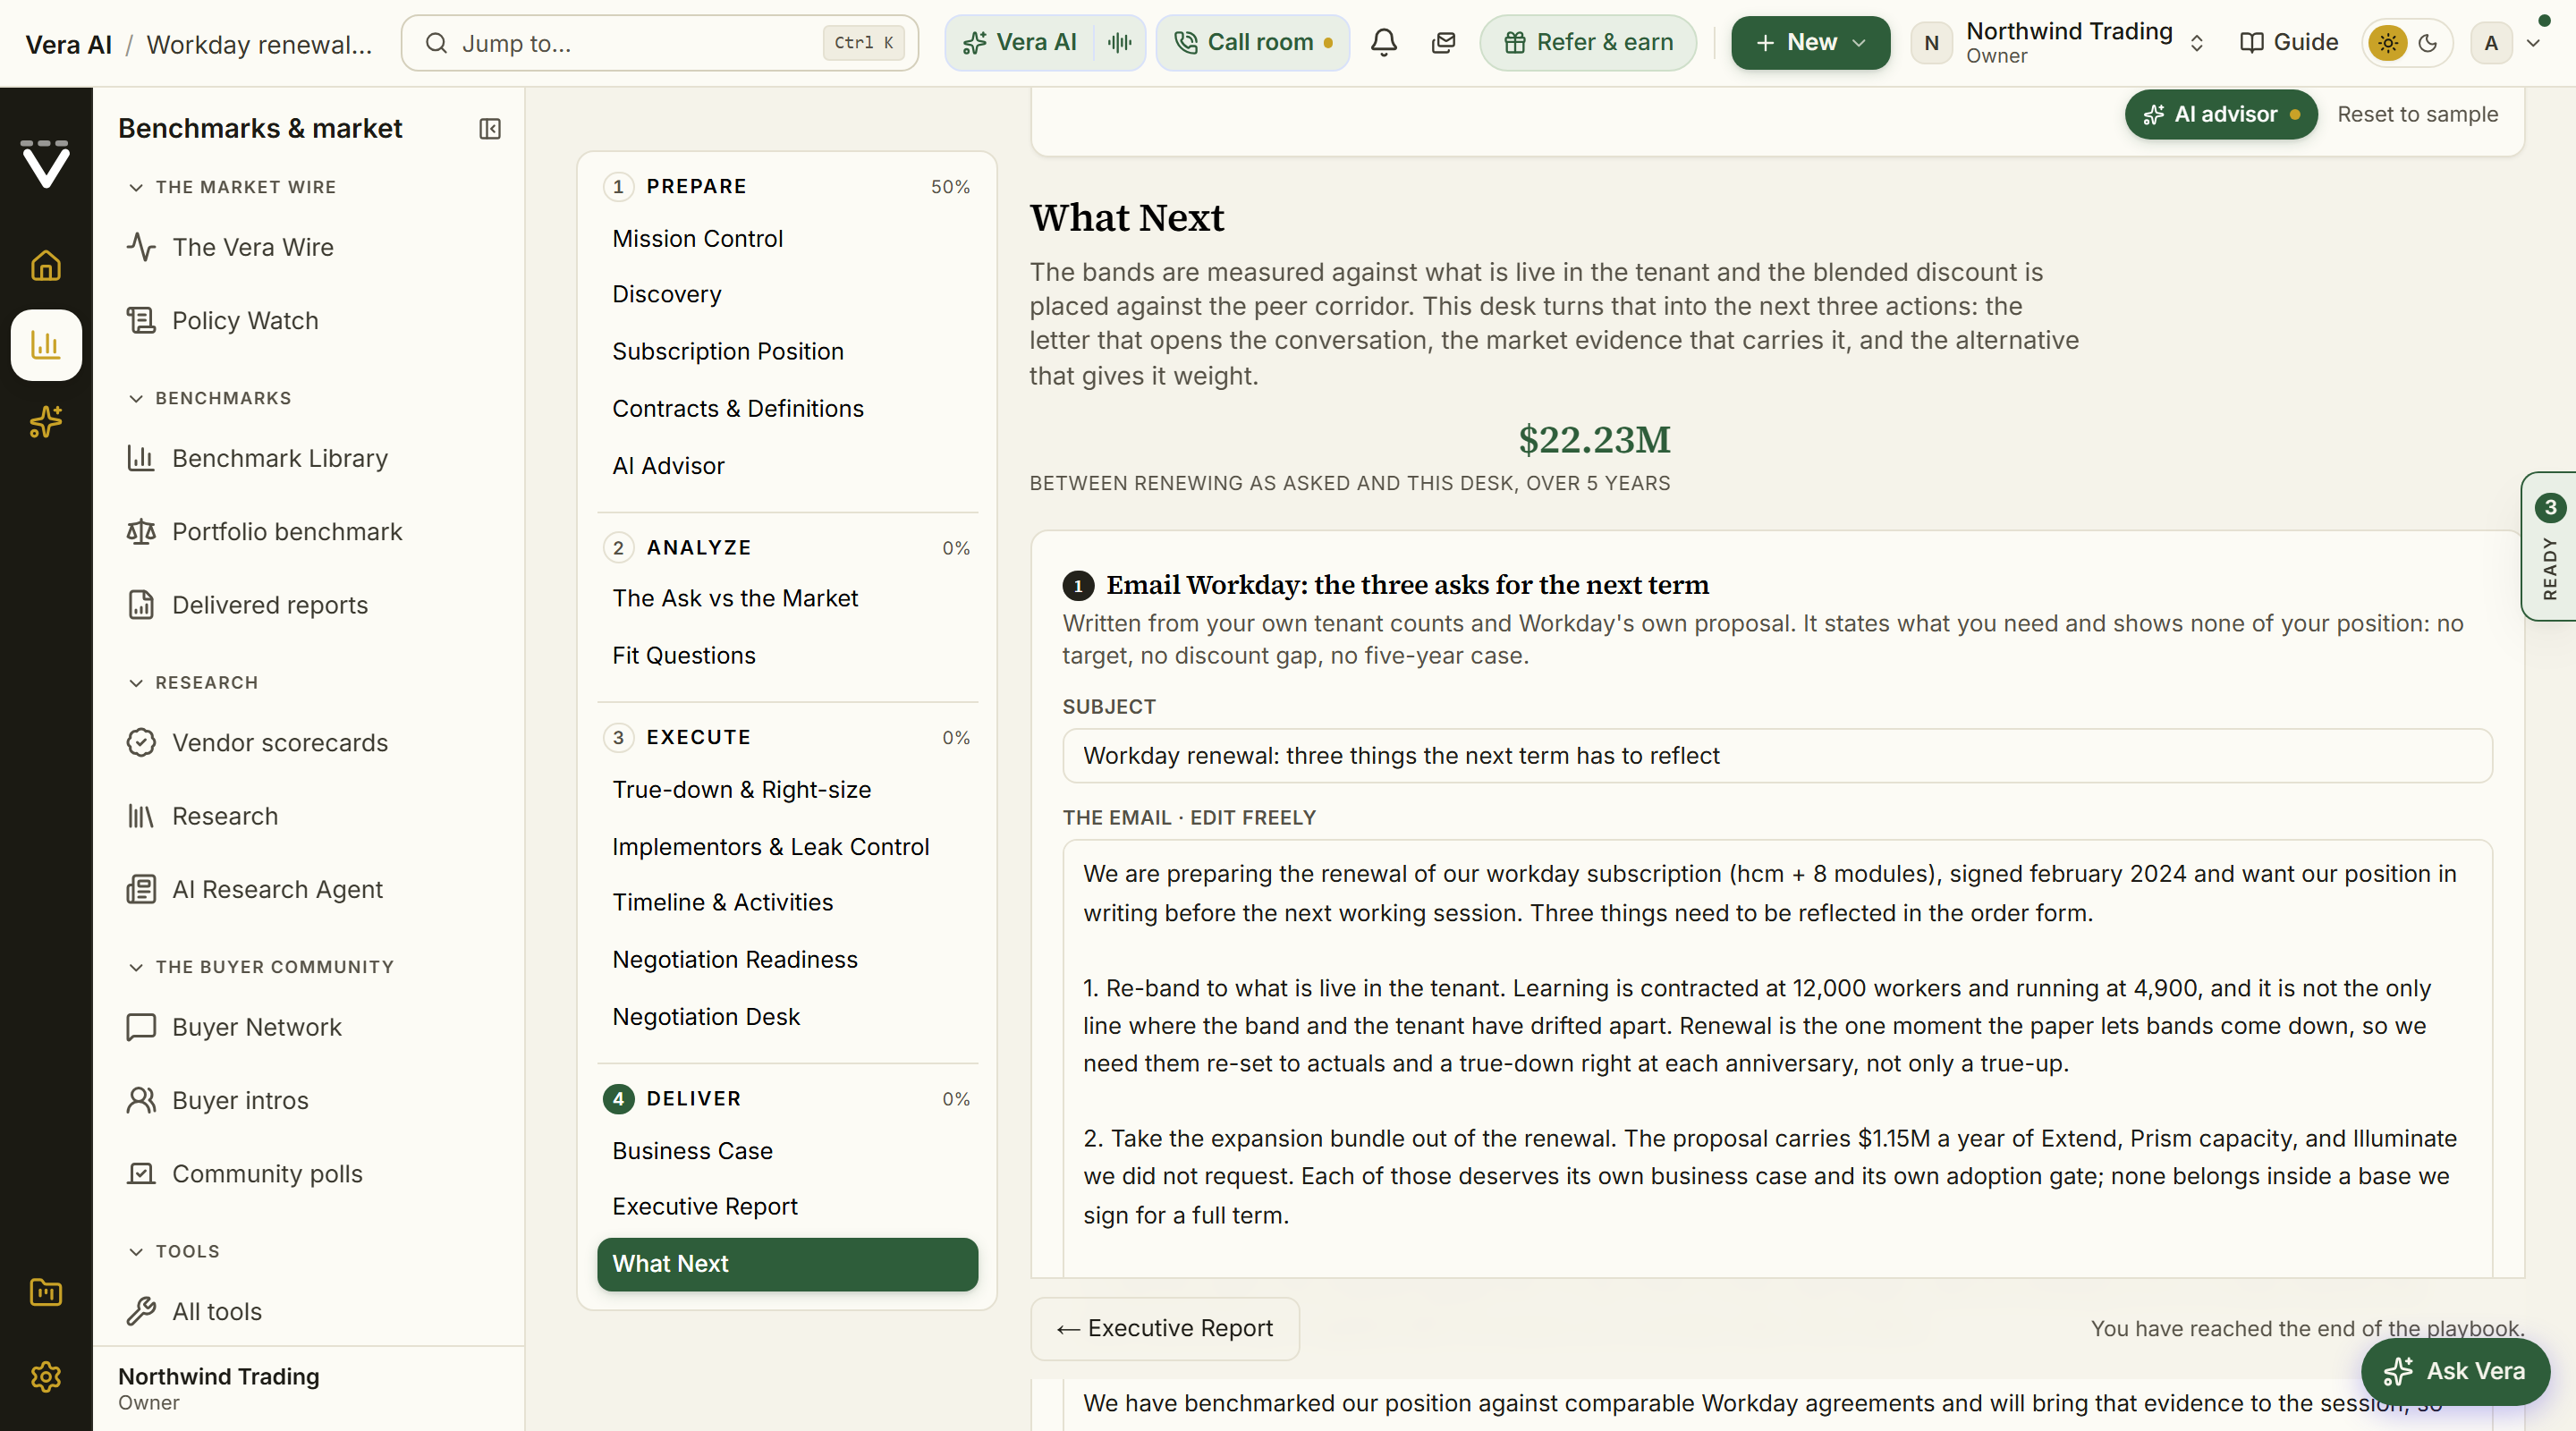Open Implementors & Leak Control step
This screenshot has height=1431, width=2576.
[x=787, y=846]
